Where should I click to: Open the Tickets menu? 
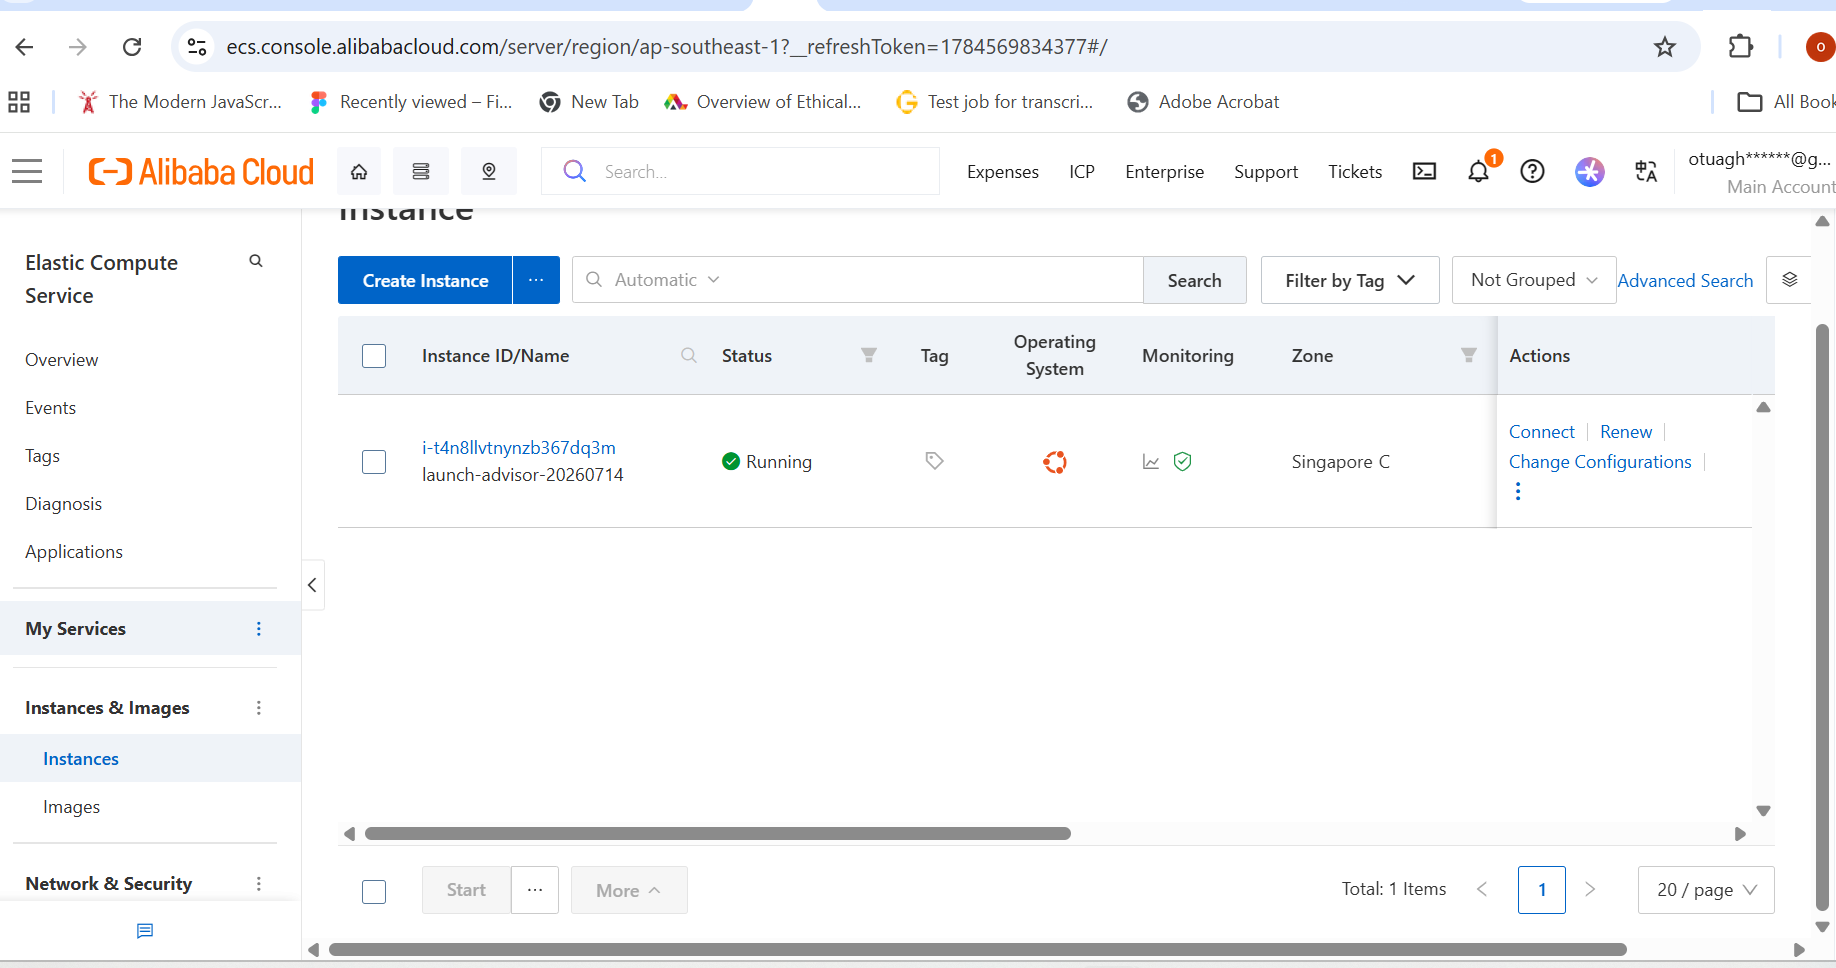pos(1355,172)
